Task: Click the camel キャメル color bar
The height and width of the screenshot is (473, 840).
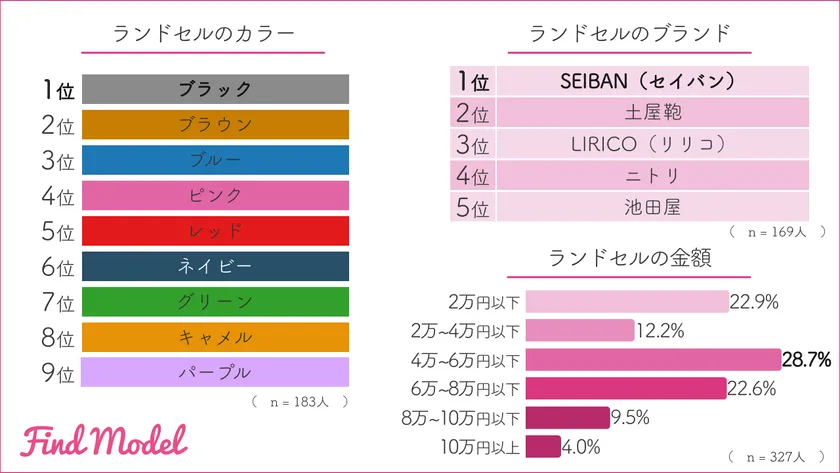Action: point(215,337)
